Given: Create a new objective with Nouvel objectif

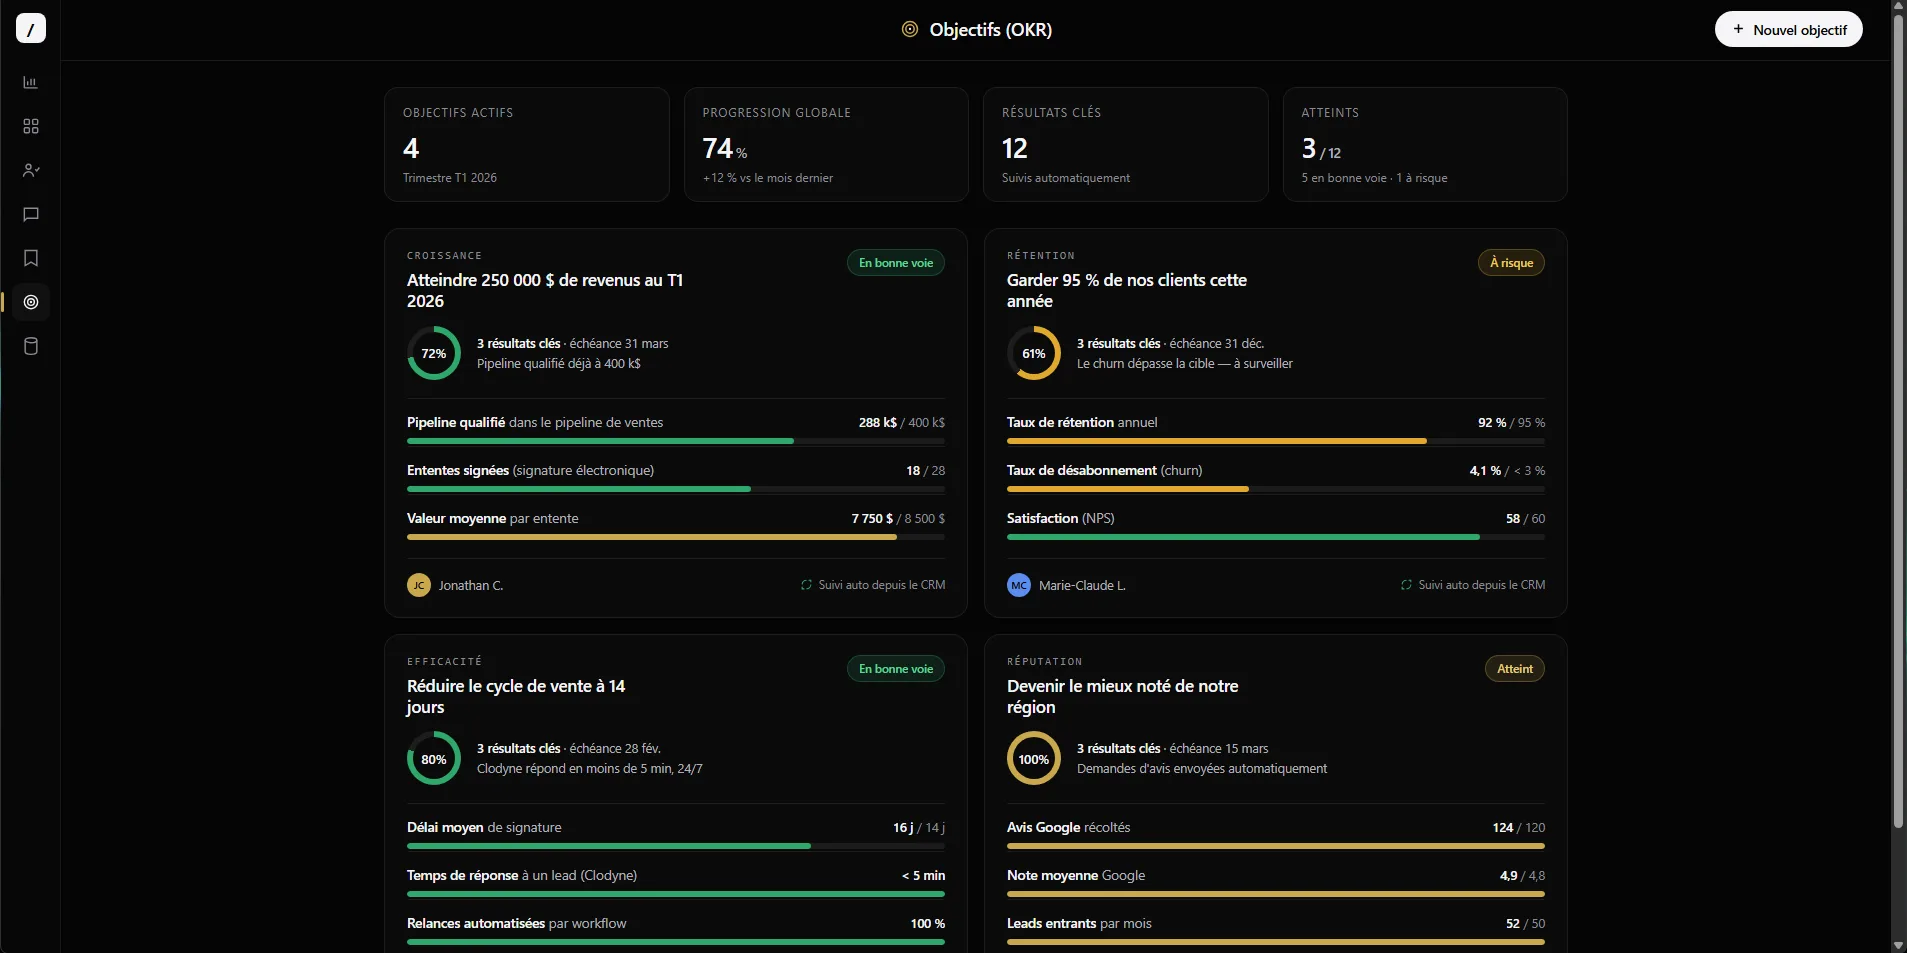Looking at the screenshot, I should 1788,29.
